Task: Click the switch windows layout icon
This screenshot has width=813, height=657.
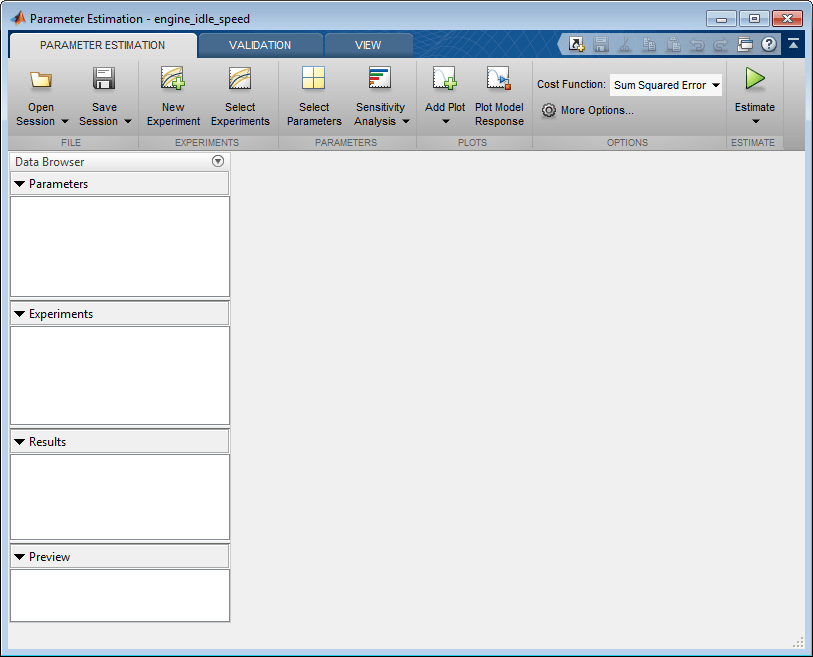Action: 745,45
